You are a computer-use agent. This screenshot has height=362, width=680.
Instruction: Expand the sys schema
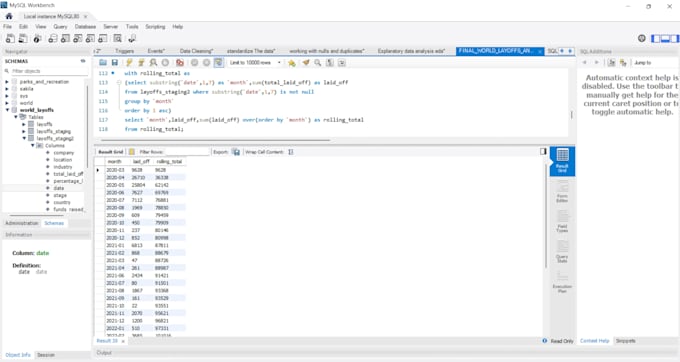click(x=7, y=96)
